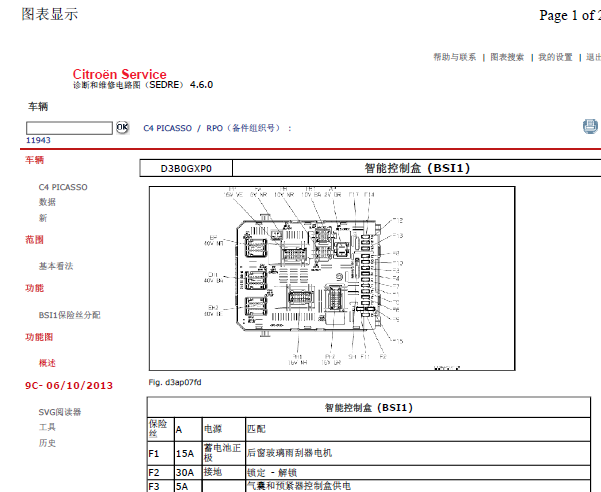Click the Fig. d3ap07fd caption
The width and height of the screenshot is (601, 492).
point(175,382)
